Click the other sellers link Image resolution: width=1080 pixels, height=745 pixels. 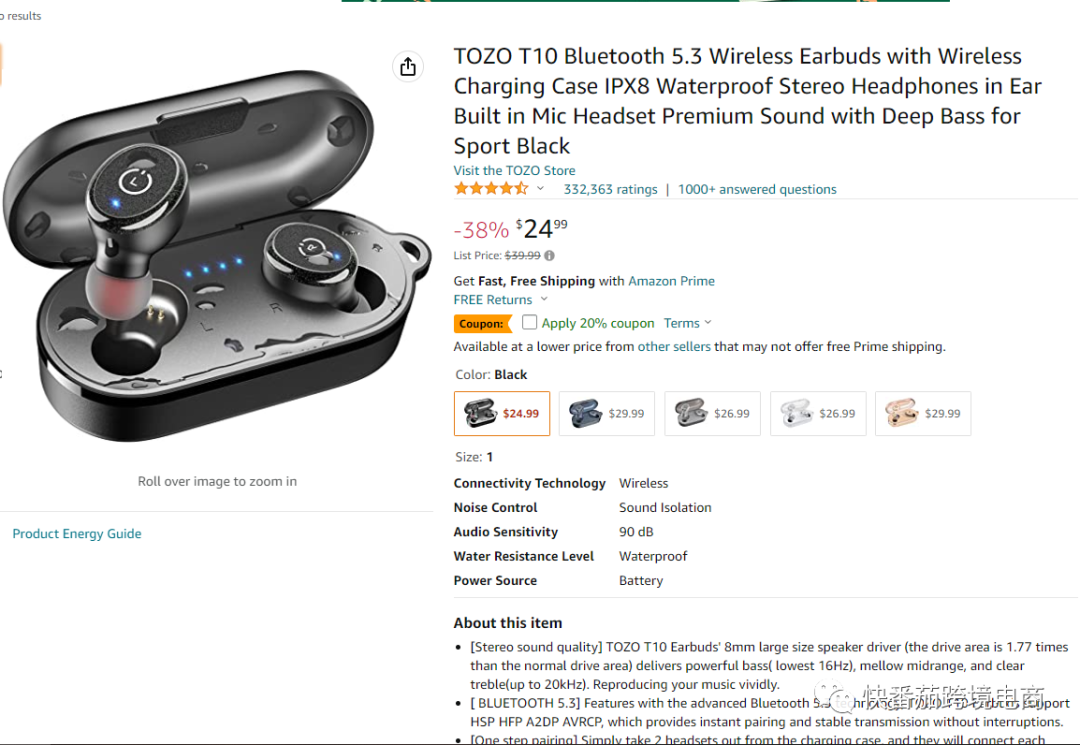[674, 347]
